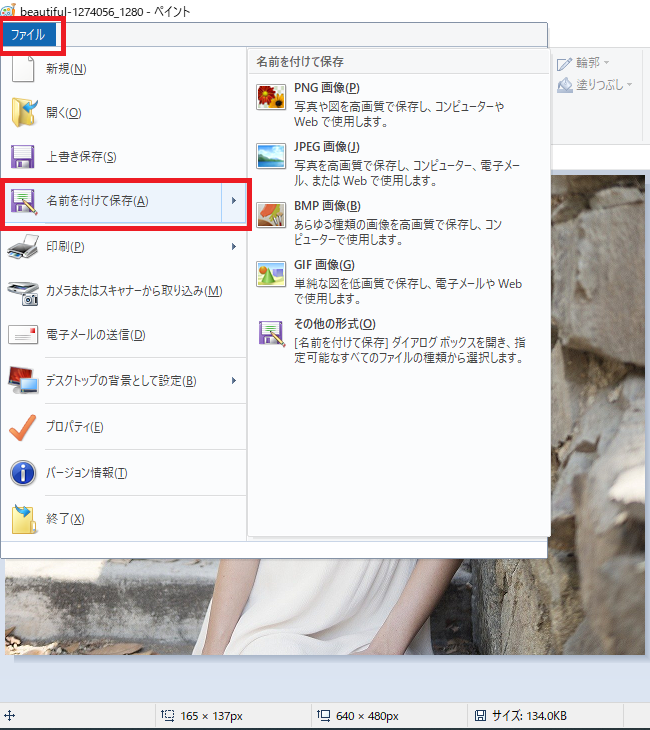Click the 電子メールの送信(D) envelope icon
Image resolution: width=650 pixels, height=730 pixels.
tap(23, 335)
